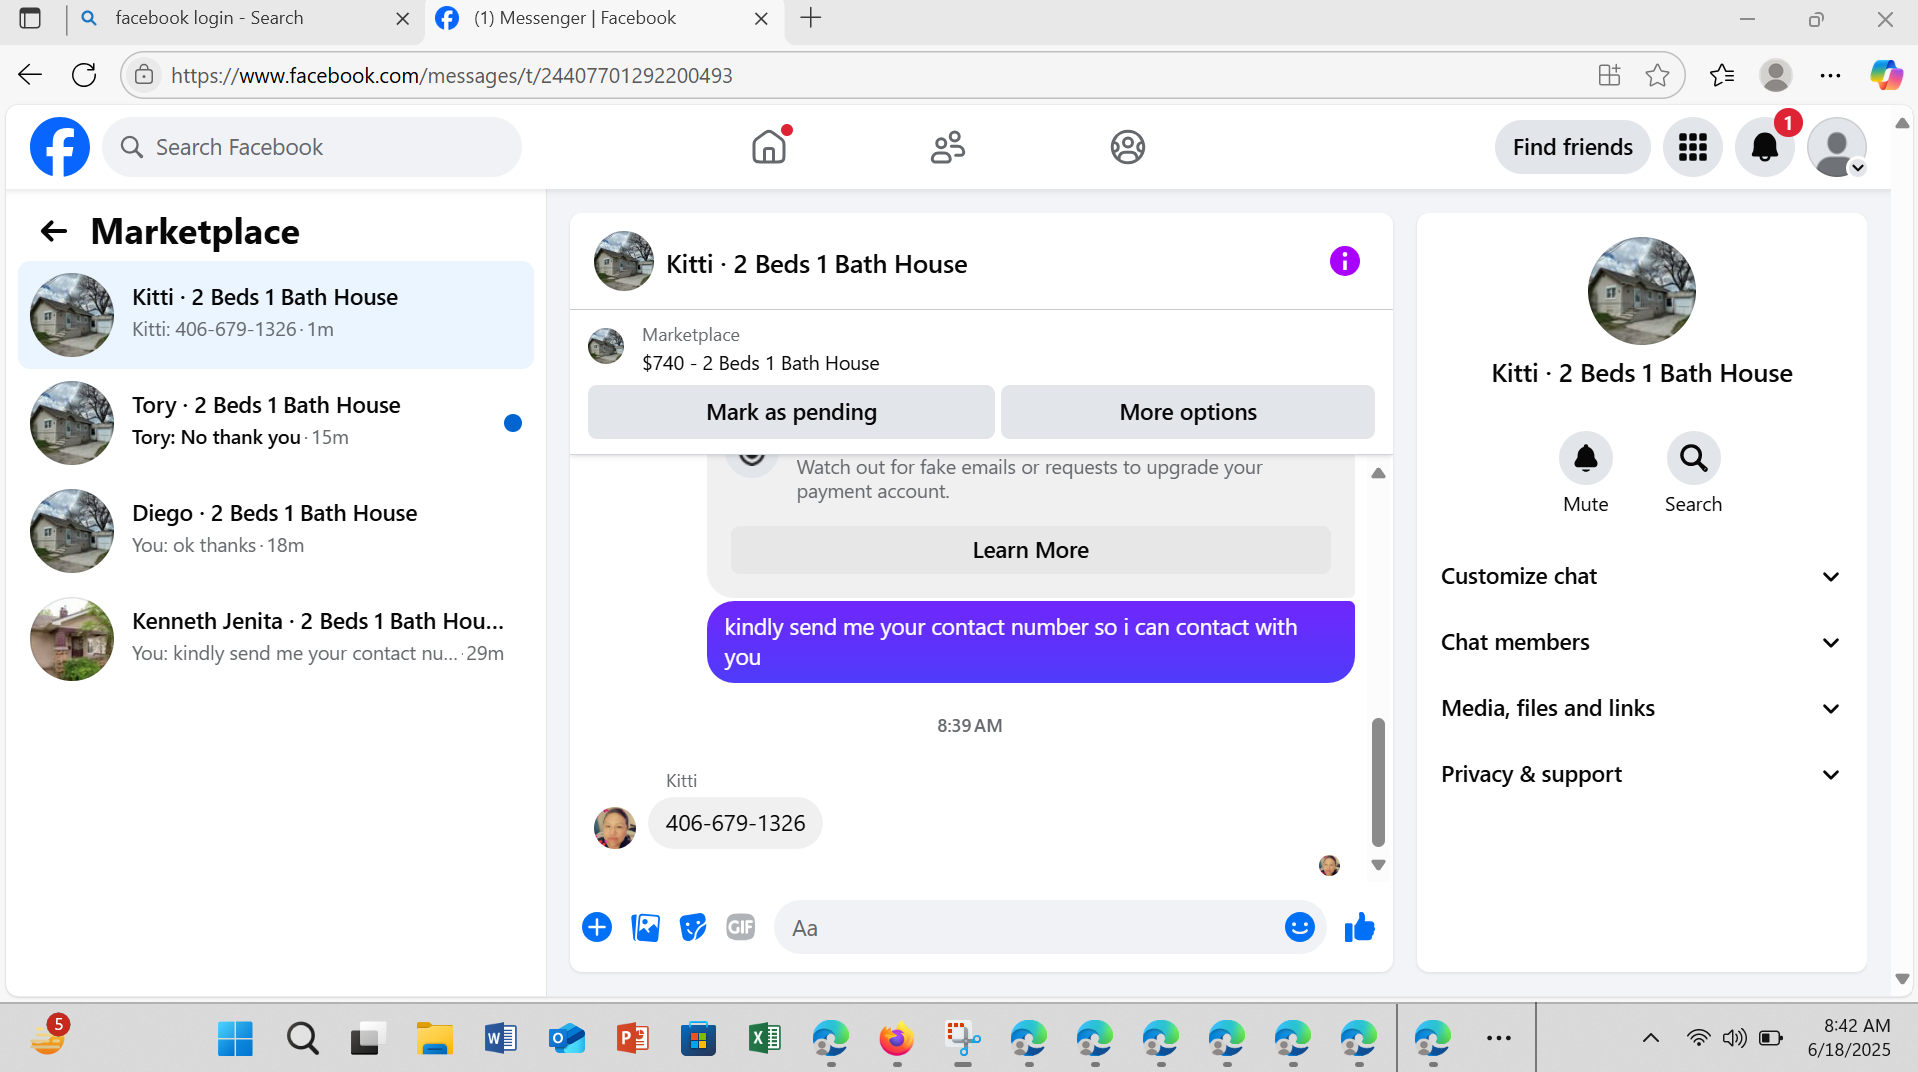The height and width of the screenshot is (1072, 1918).
Task: Expand the Chat members section
Action: [x=1640, y=643]
